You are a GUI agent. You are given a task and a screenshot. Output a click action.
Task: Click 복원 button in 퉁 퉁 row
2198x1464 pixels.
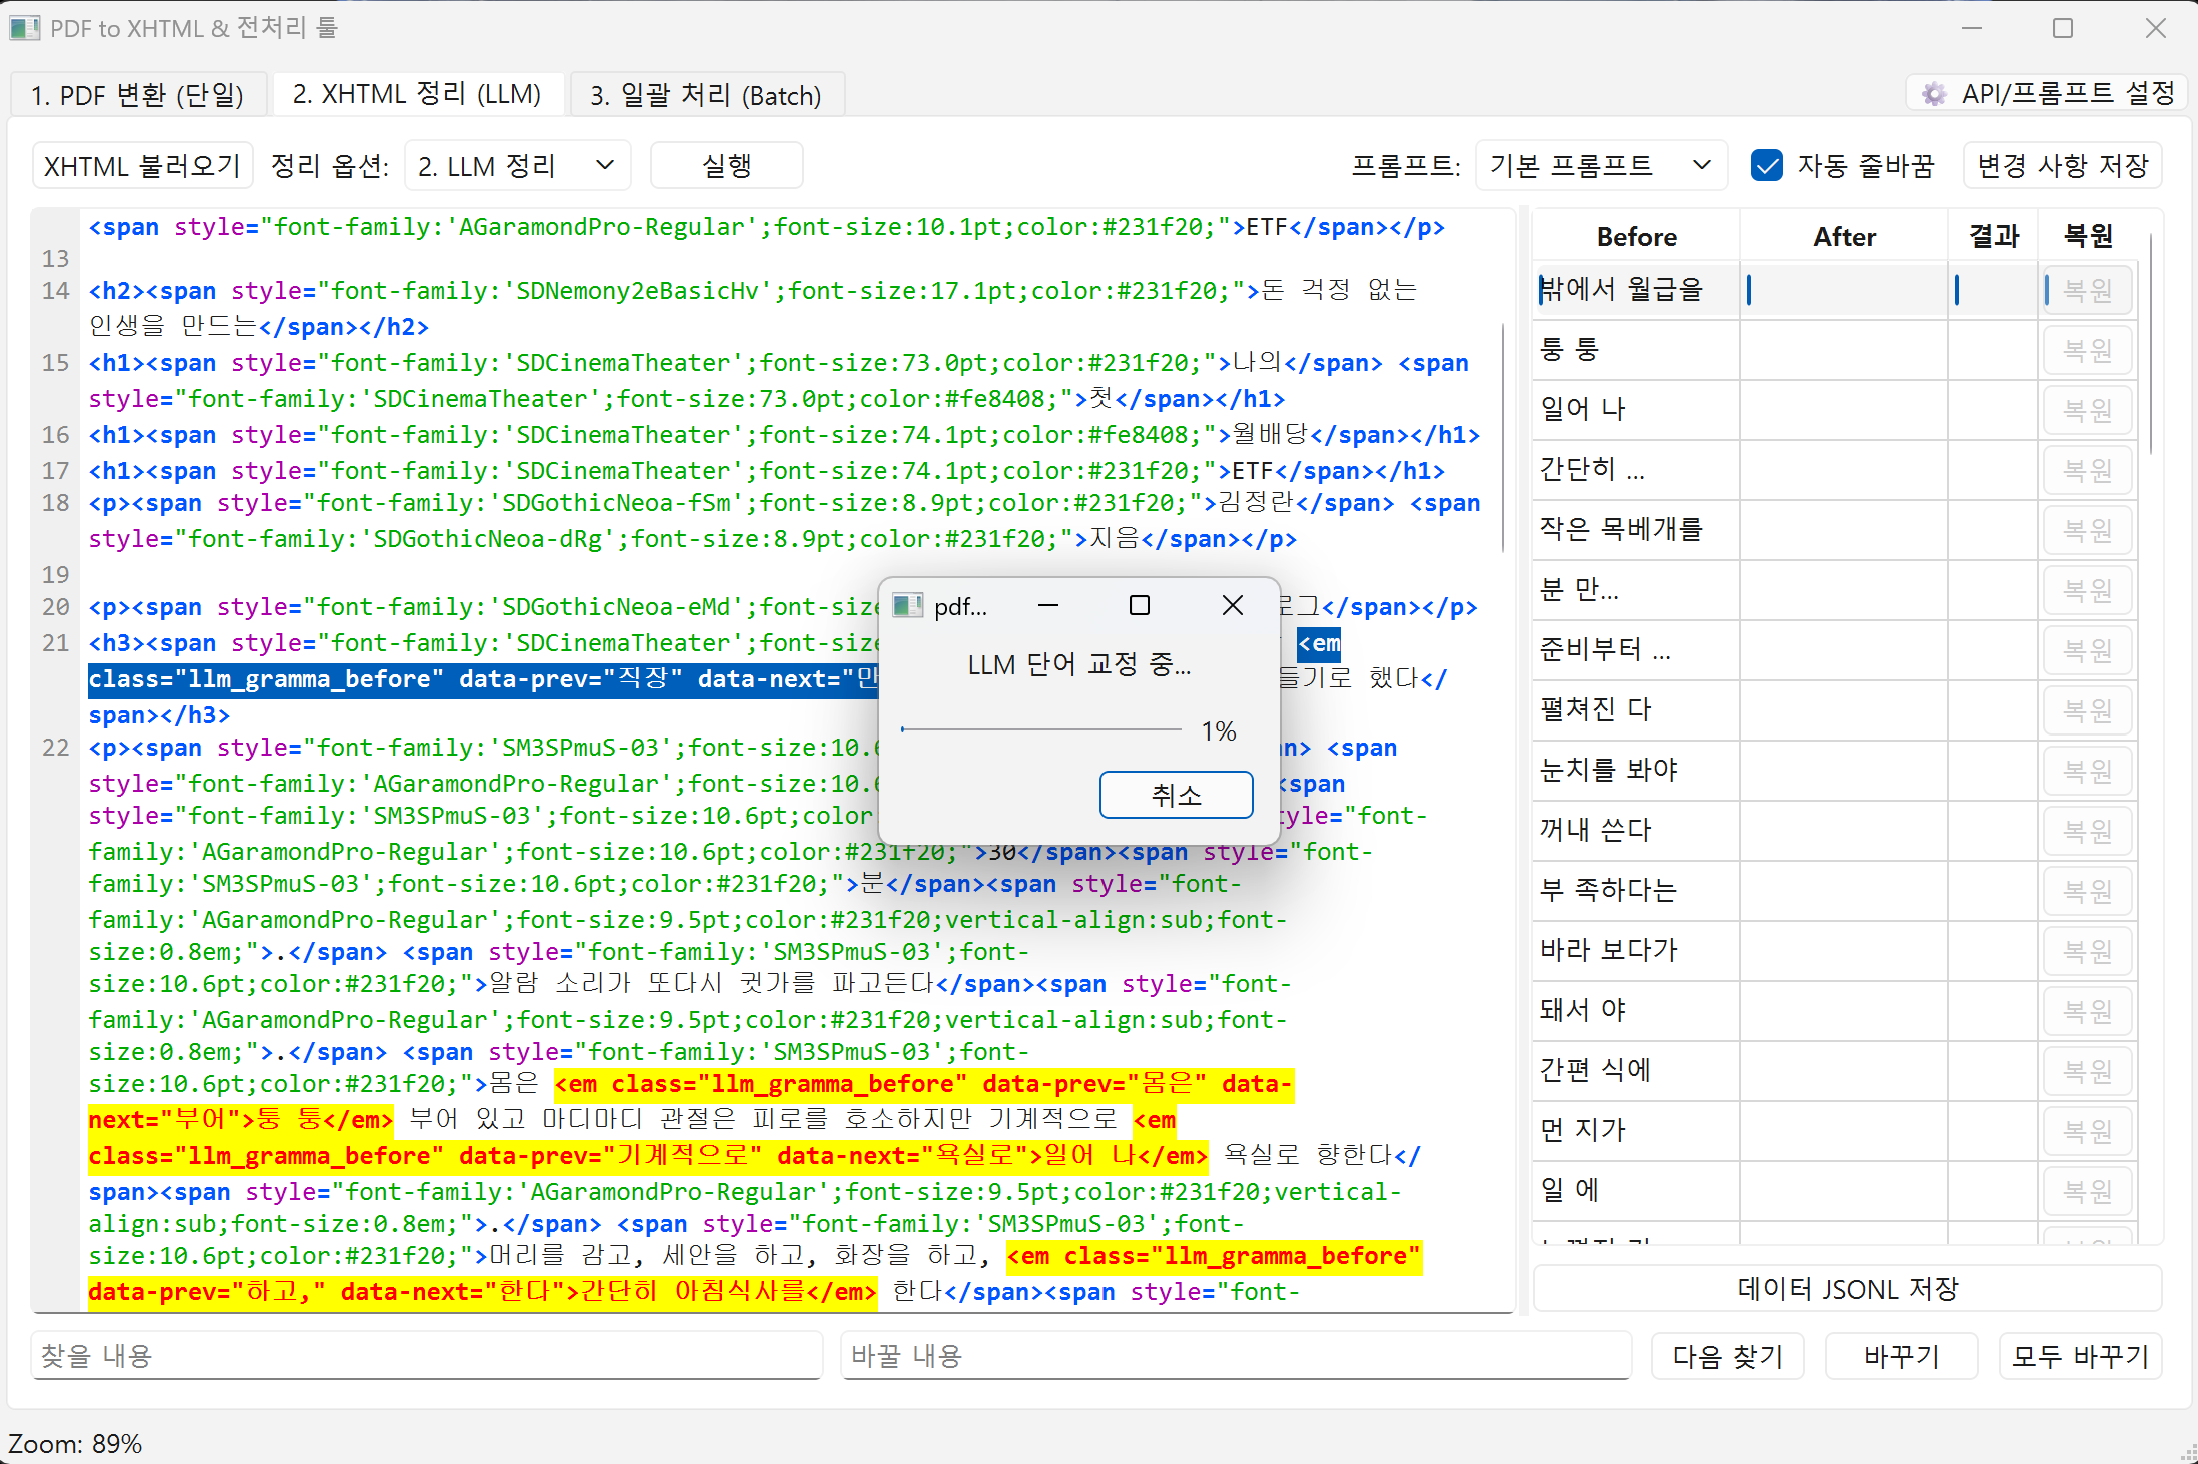tap(2087, 350)
